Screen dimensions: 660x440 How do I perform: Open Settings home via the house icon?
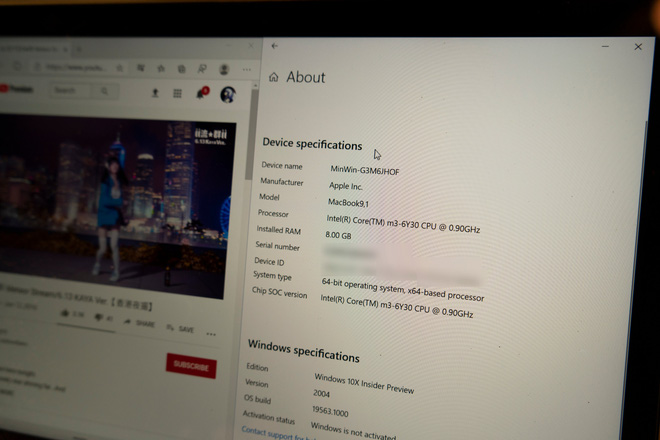click(x=274, y=77)
